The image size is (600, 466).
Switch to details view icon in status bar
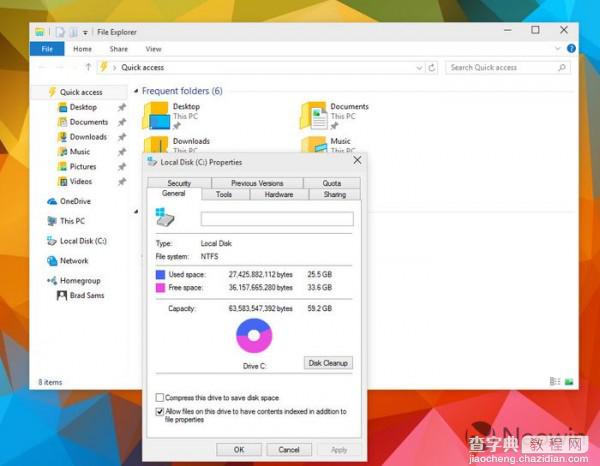pyautogui.click(x=555, y=381)
